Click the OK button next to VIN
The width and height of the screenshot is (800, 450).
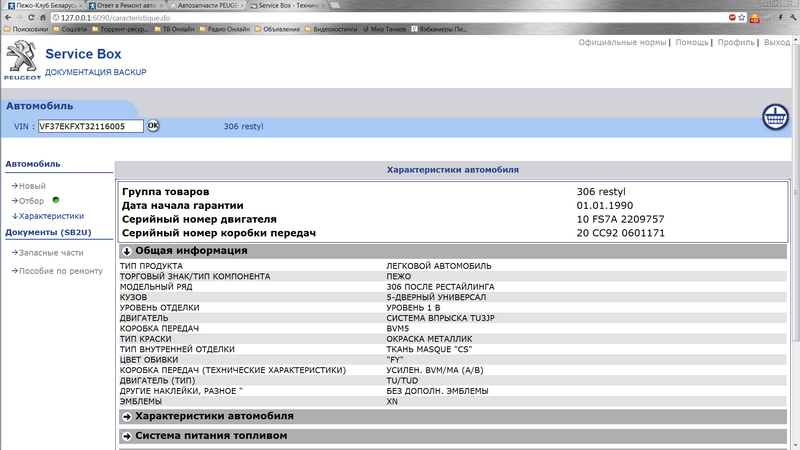click(153, 126)
